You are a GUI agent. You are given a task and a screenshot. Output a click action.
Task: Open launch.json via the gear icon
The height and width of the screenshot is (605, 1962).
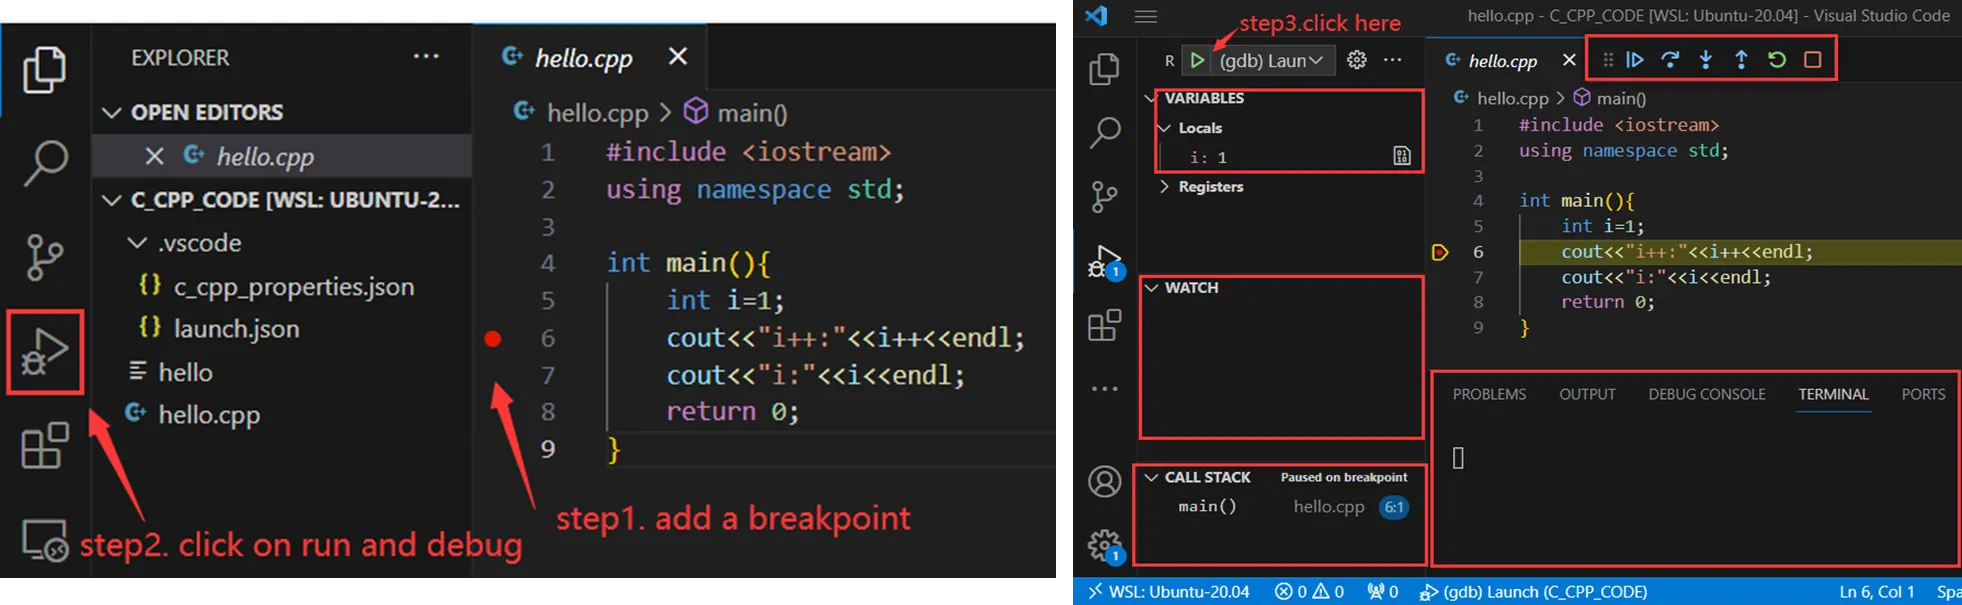1356,60
